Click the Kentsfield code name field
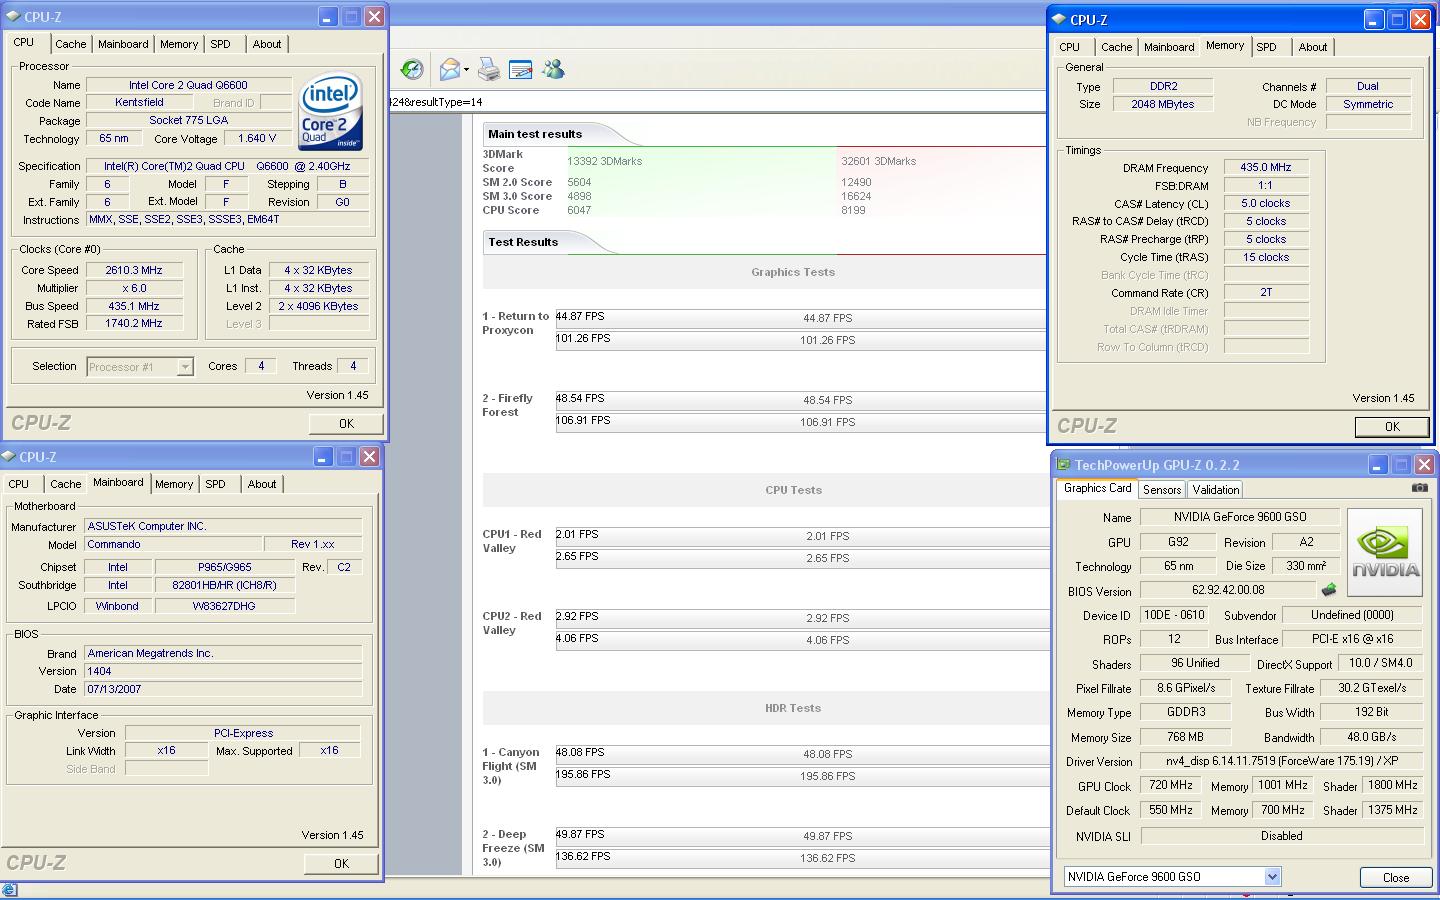 pos(139,102)
